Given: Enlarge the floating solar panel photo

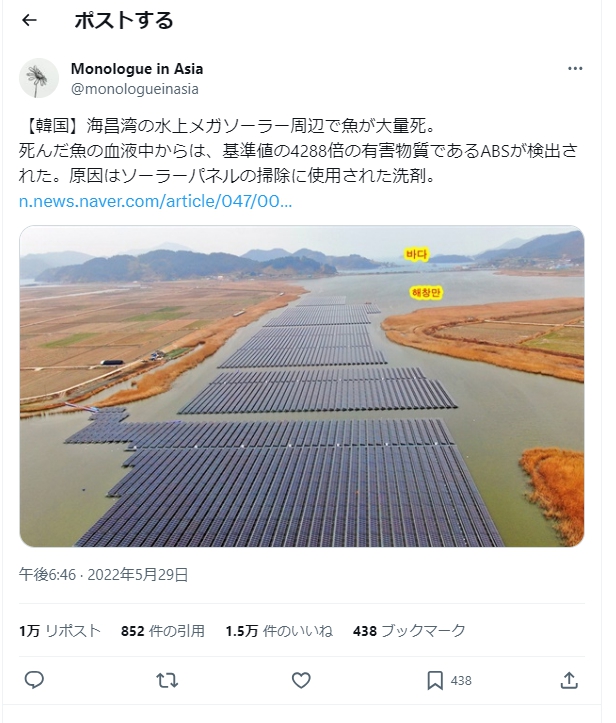Looking at the screenshot, I should pyautogui.click(x=301, y=420).
